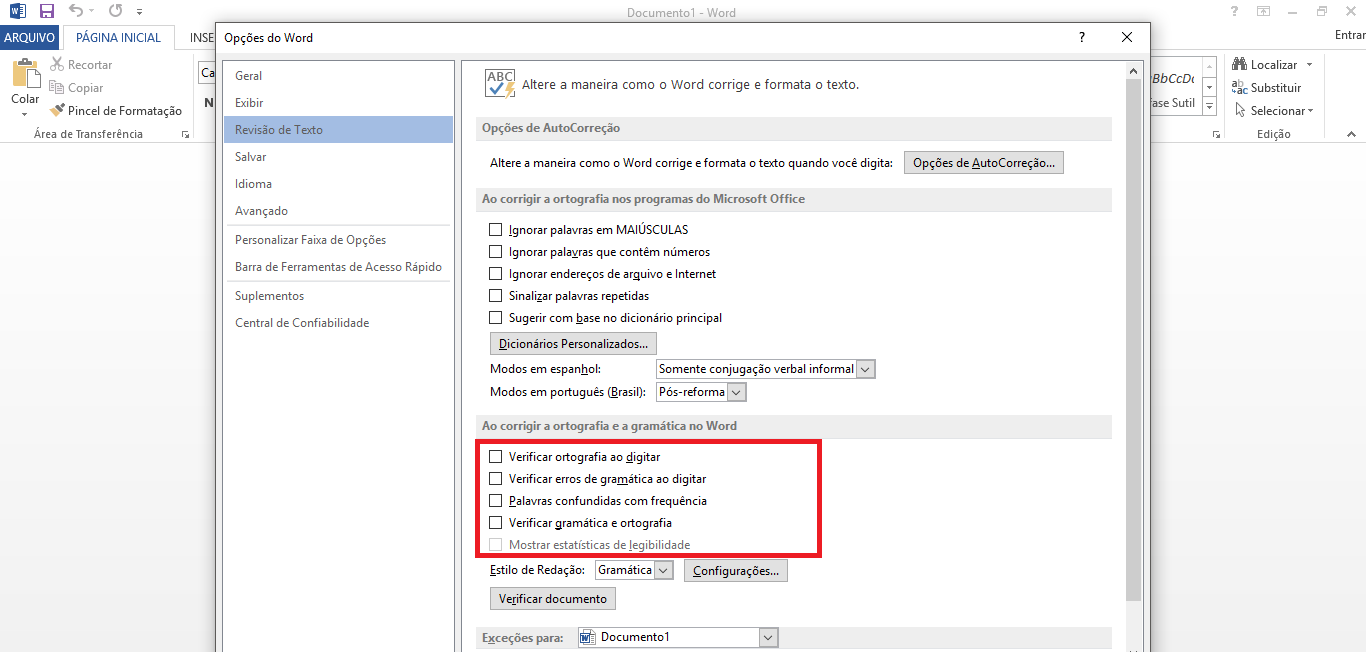
Task: Undo the last action
Action: pyautogui.click(x=76, y=12)
